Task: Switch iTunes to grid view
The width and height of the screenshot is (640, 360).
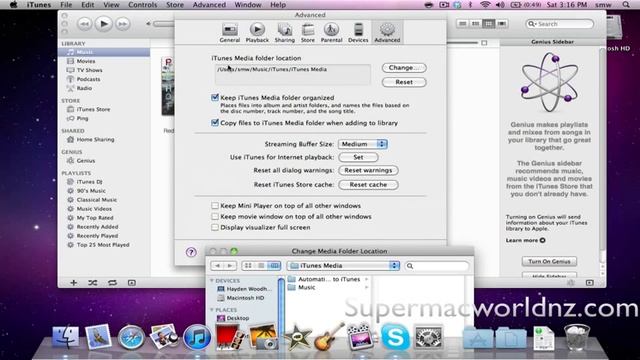Action: coord(489,24)
